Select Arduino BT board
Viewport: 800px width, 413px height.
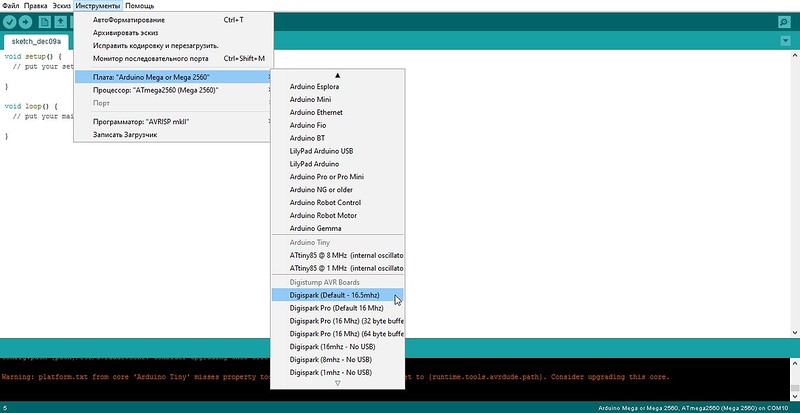(x=337, y=138)
